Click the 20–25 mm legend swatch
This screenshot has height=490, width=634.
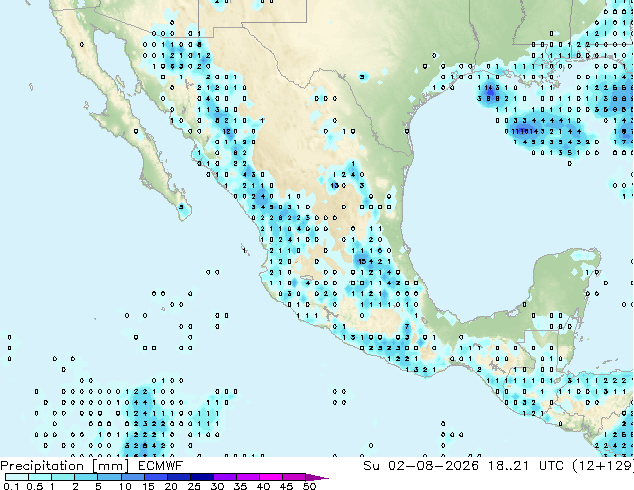[178, 477]
